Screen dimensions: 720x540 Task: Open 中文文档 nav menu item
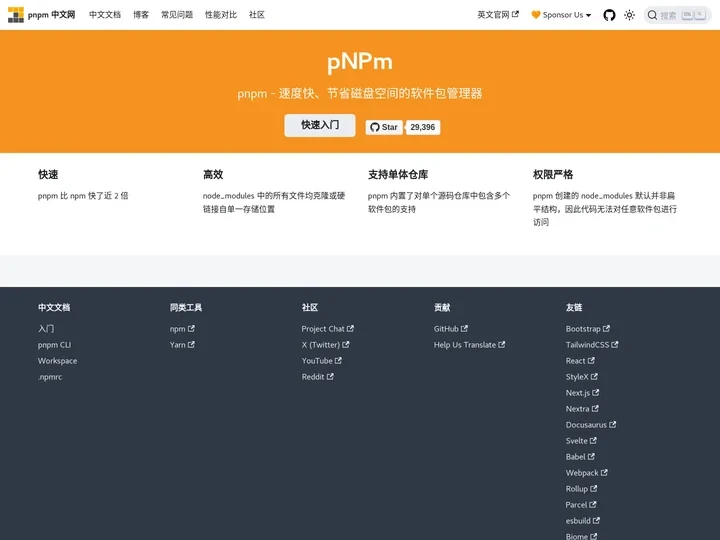(105, 15)
